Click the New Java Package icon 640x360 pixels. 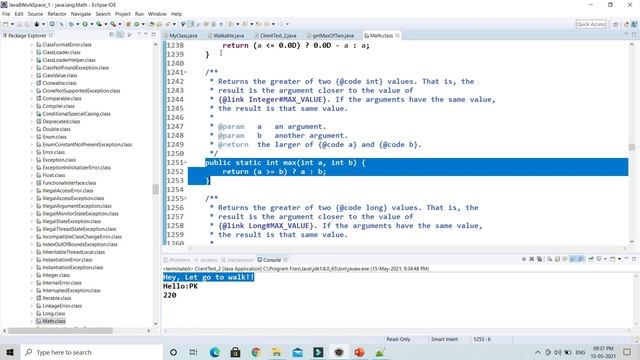click(128, 24)
